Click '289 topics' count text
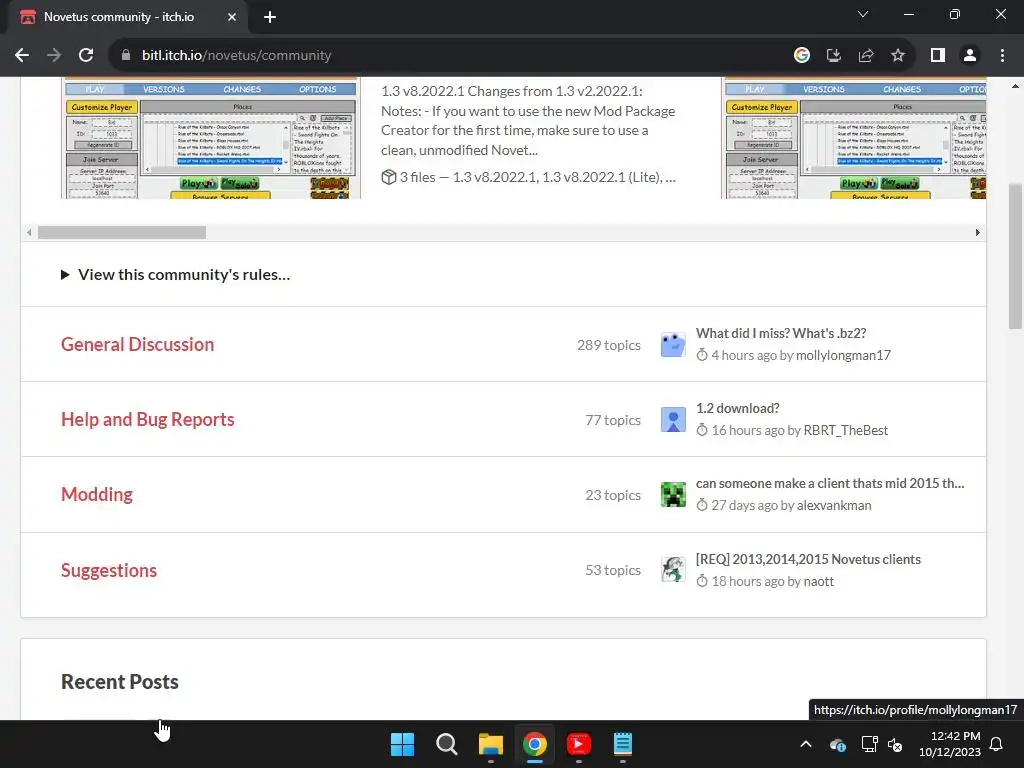The image size is (1024, 768). 609,345
